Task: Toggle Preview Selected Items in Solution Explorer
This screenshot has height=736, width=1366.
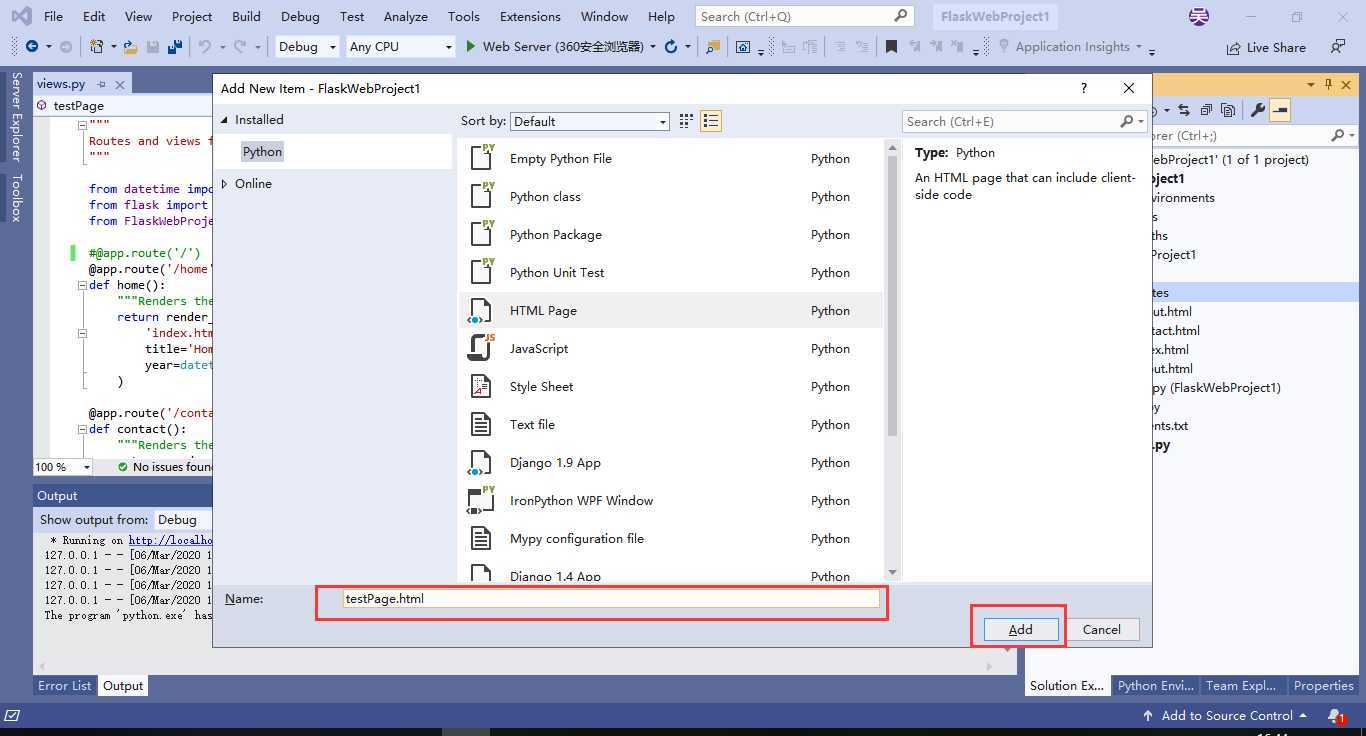Action: pos(1280,110)
